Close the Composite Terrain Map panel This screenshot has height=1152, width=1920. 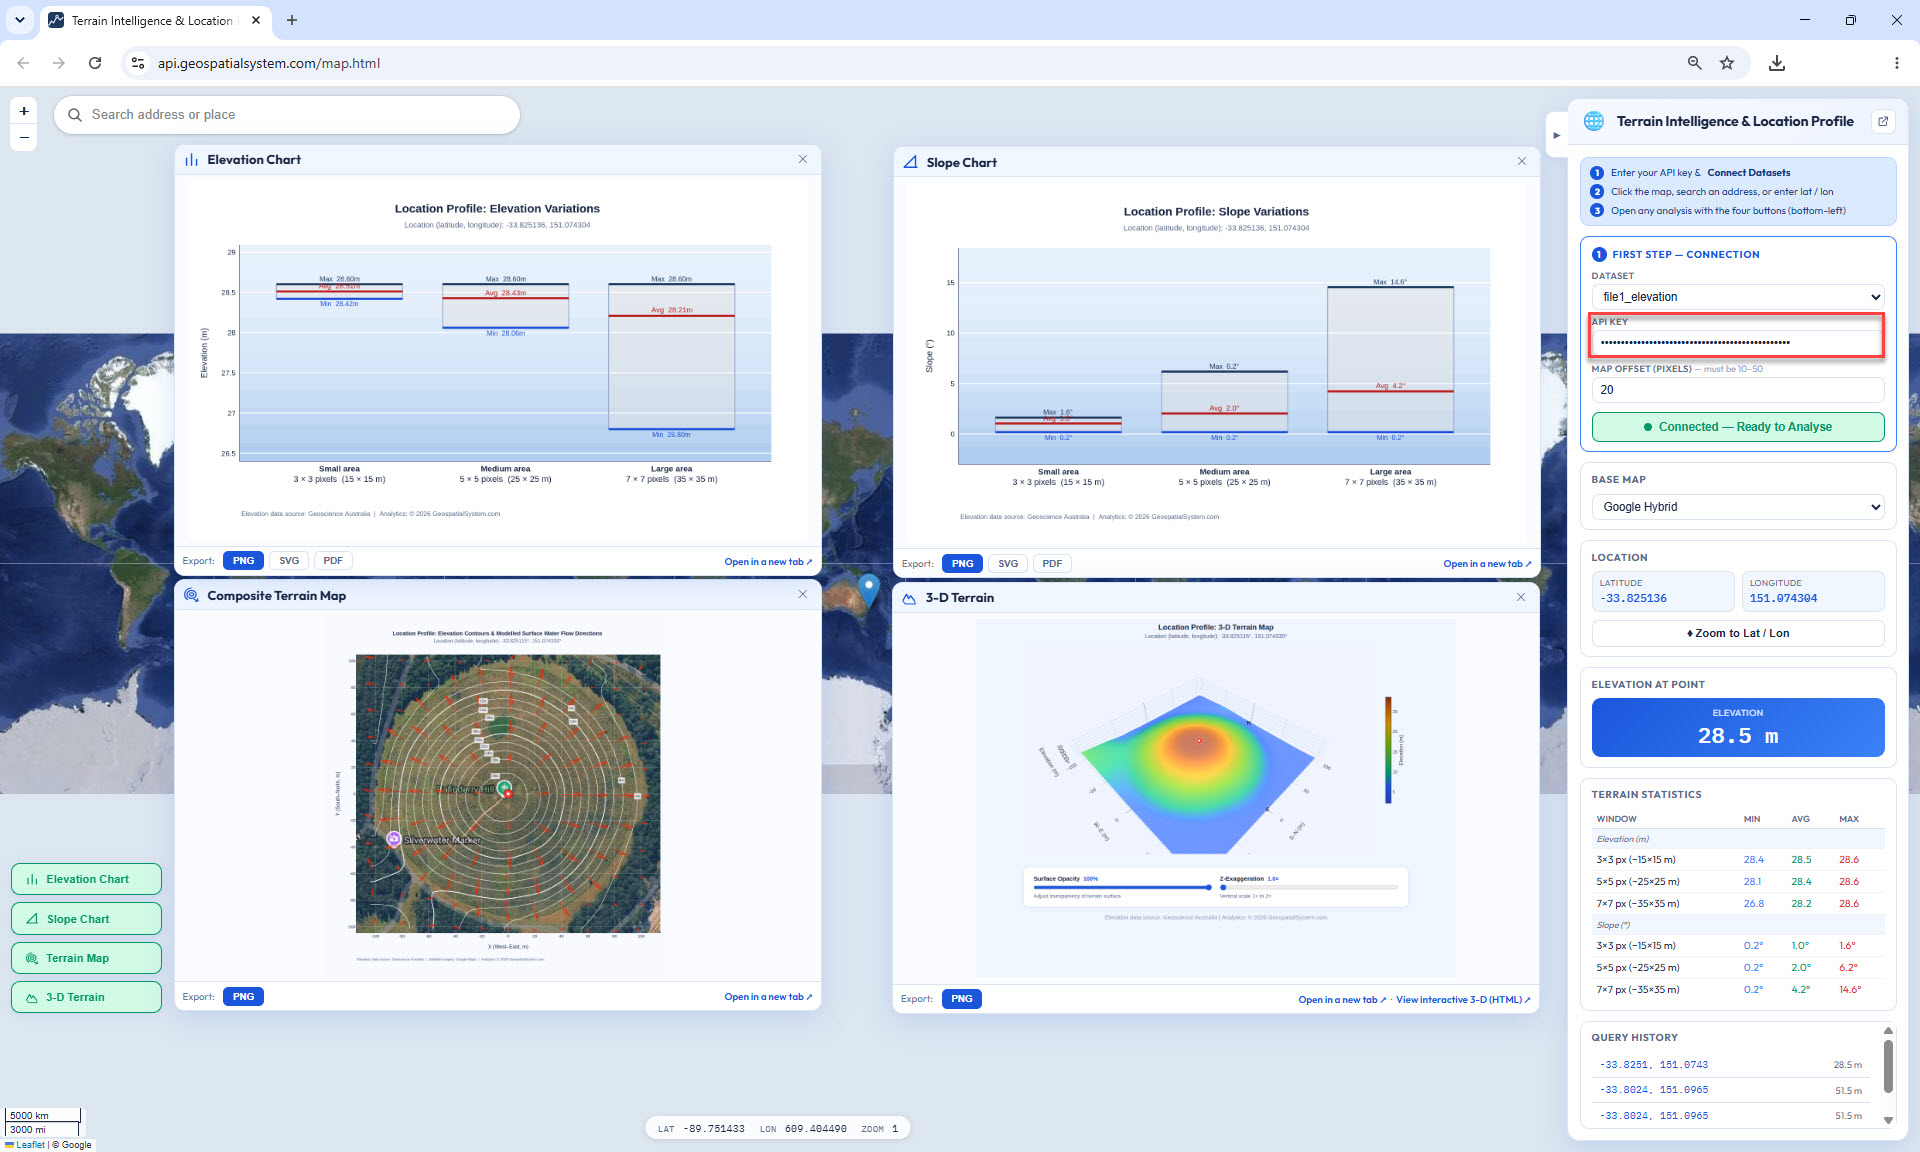pyautogui.click(x=802, y=594)
